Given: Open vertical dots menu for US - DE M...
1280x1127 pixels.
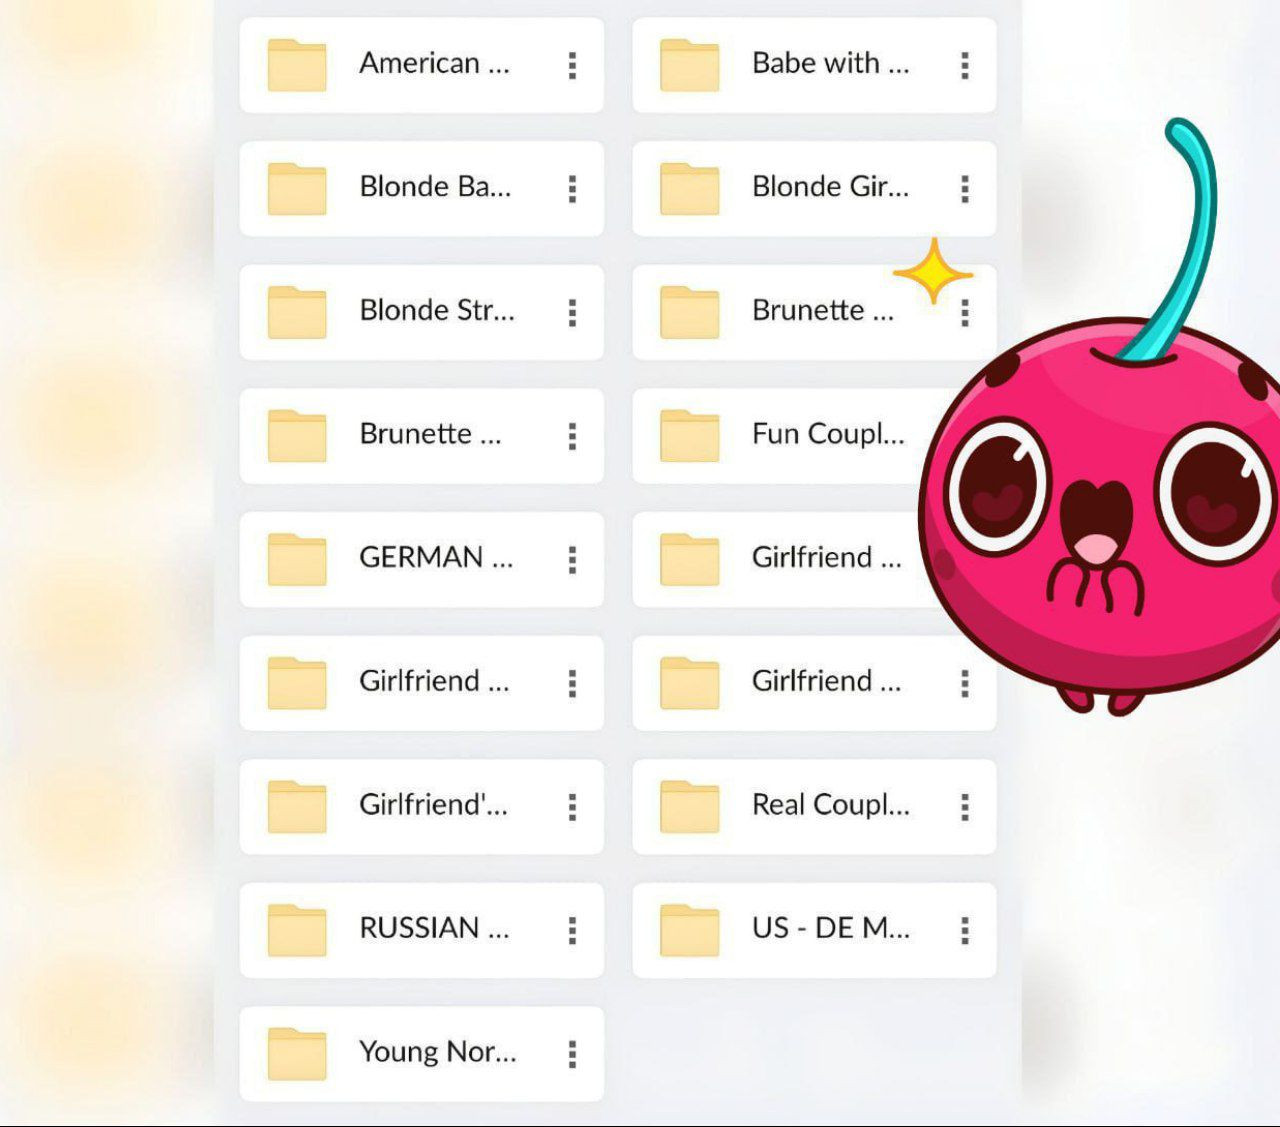Looking at the screenshot, I should (965, 931).
